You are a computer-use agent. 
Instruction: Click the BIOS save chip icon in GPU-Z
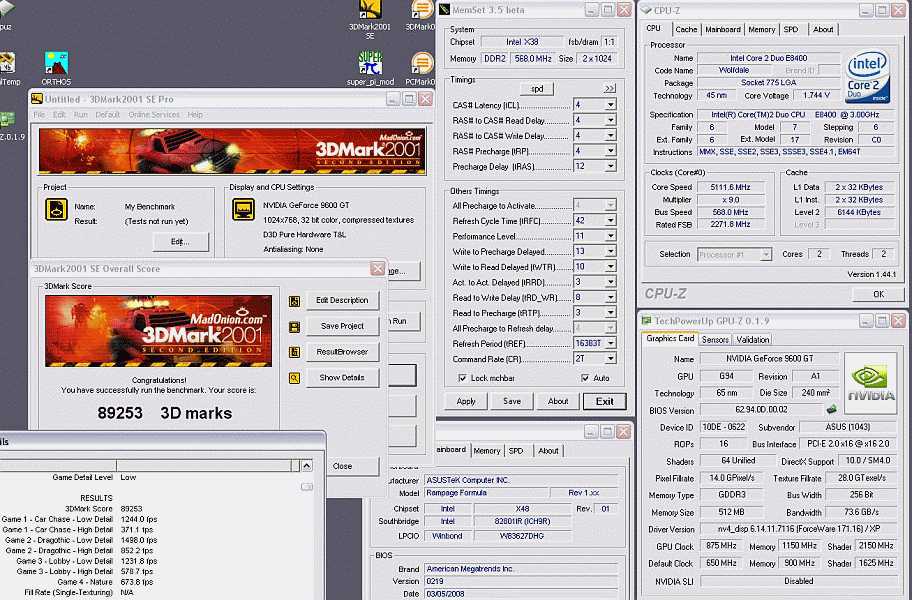[x=832, y=410]
